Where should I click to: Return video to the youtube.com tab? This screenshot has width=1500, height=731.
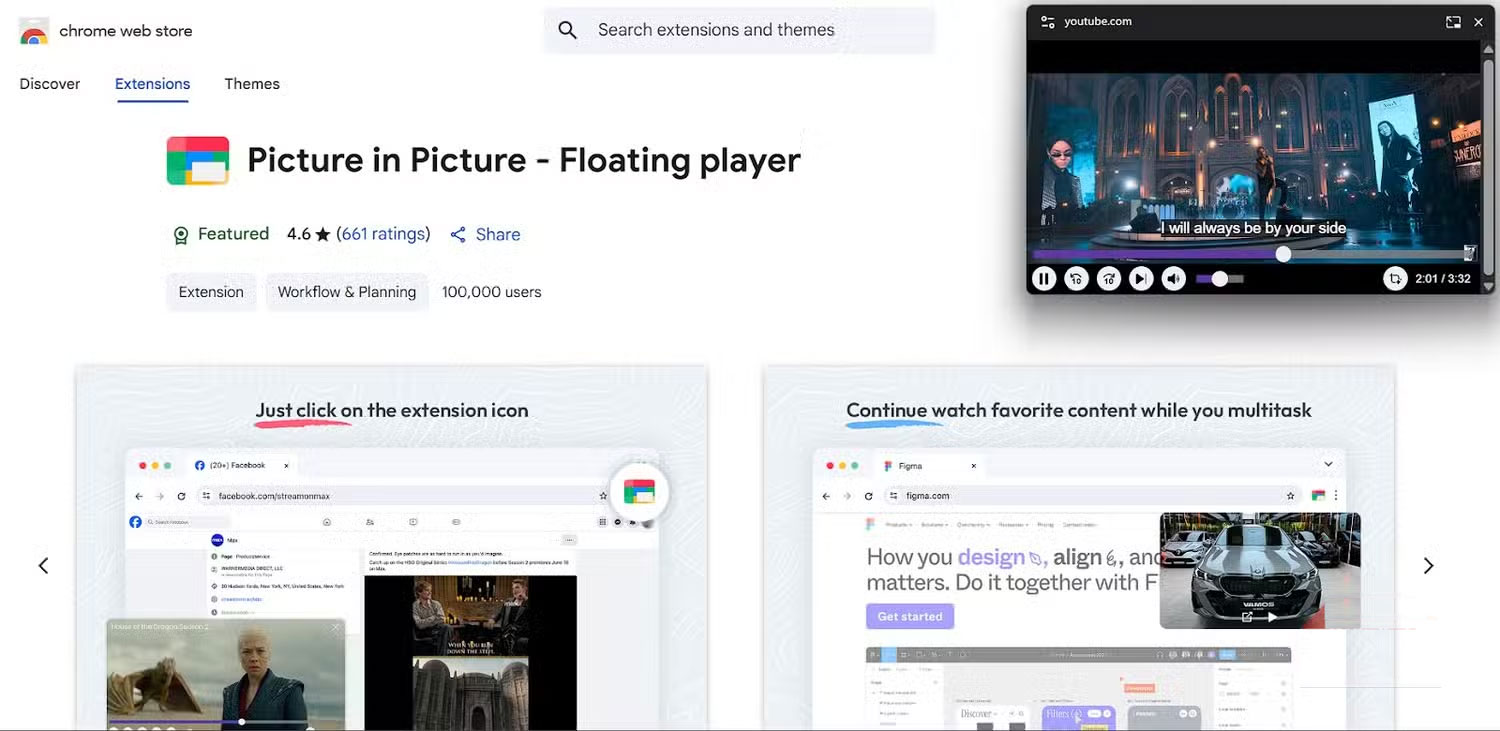[1453, 21]
